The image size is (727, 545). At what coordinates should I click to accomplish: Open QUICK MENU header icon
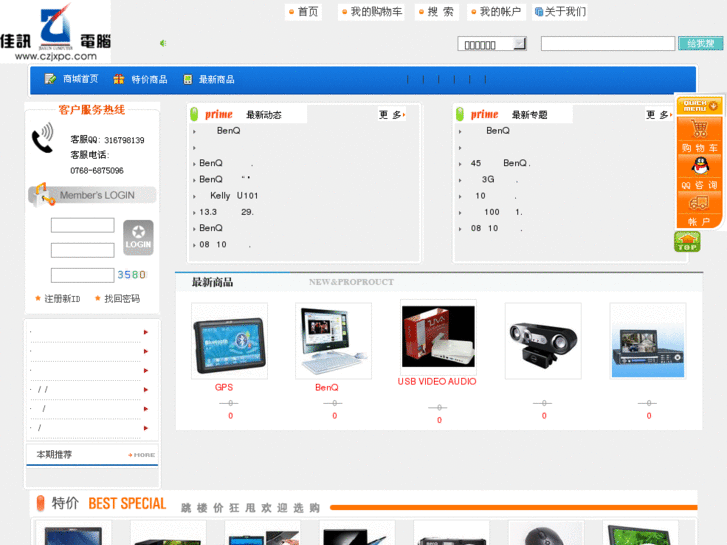pyautogui.click(x=699, y=105)
